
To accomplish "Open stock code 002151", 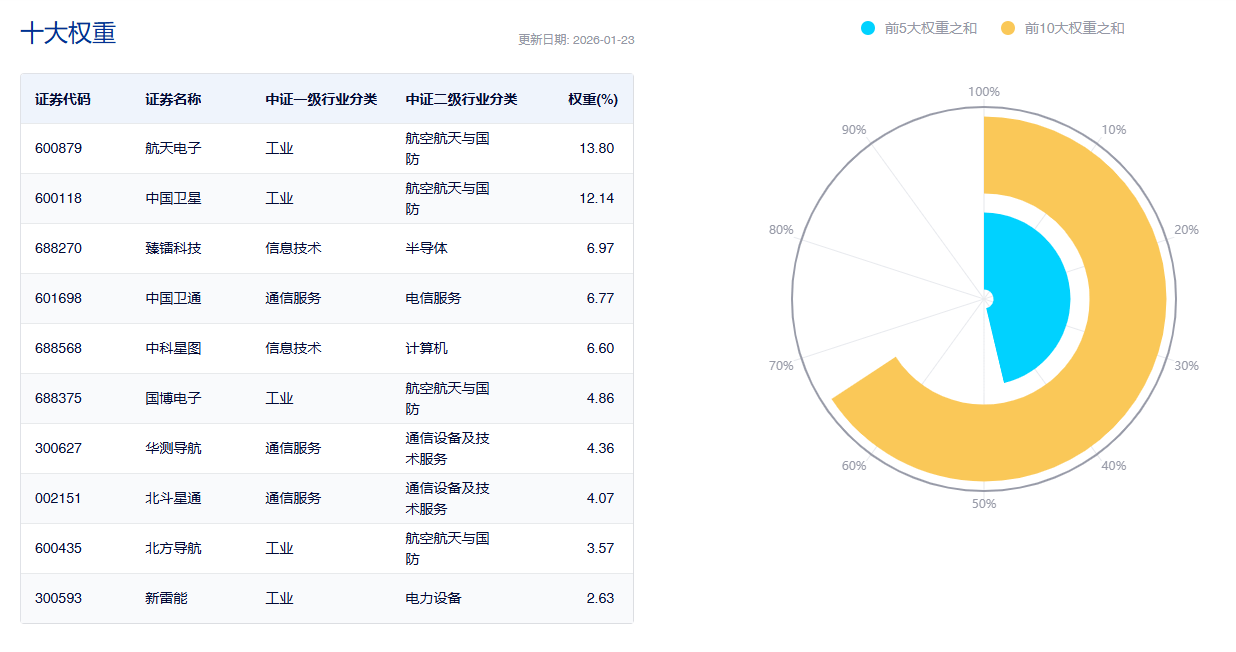I will 58,498.
